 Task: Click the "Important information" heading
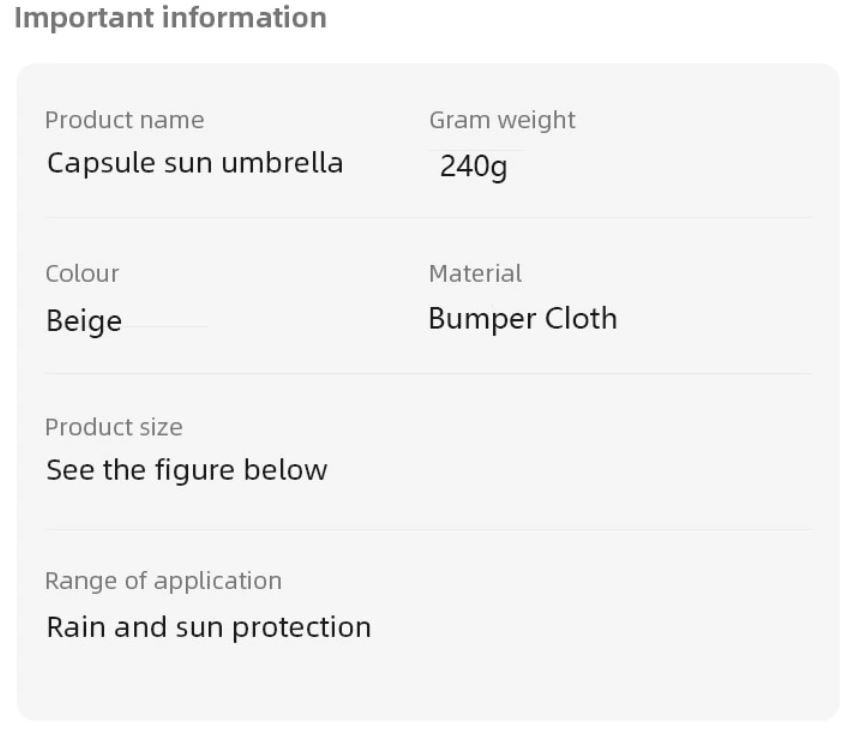(172, 18)
